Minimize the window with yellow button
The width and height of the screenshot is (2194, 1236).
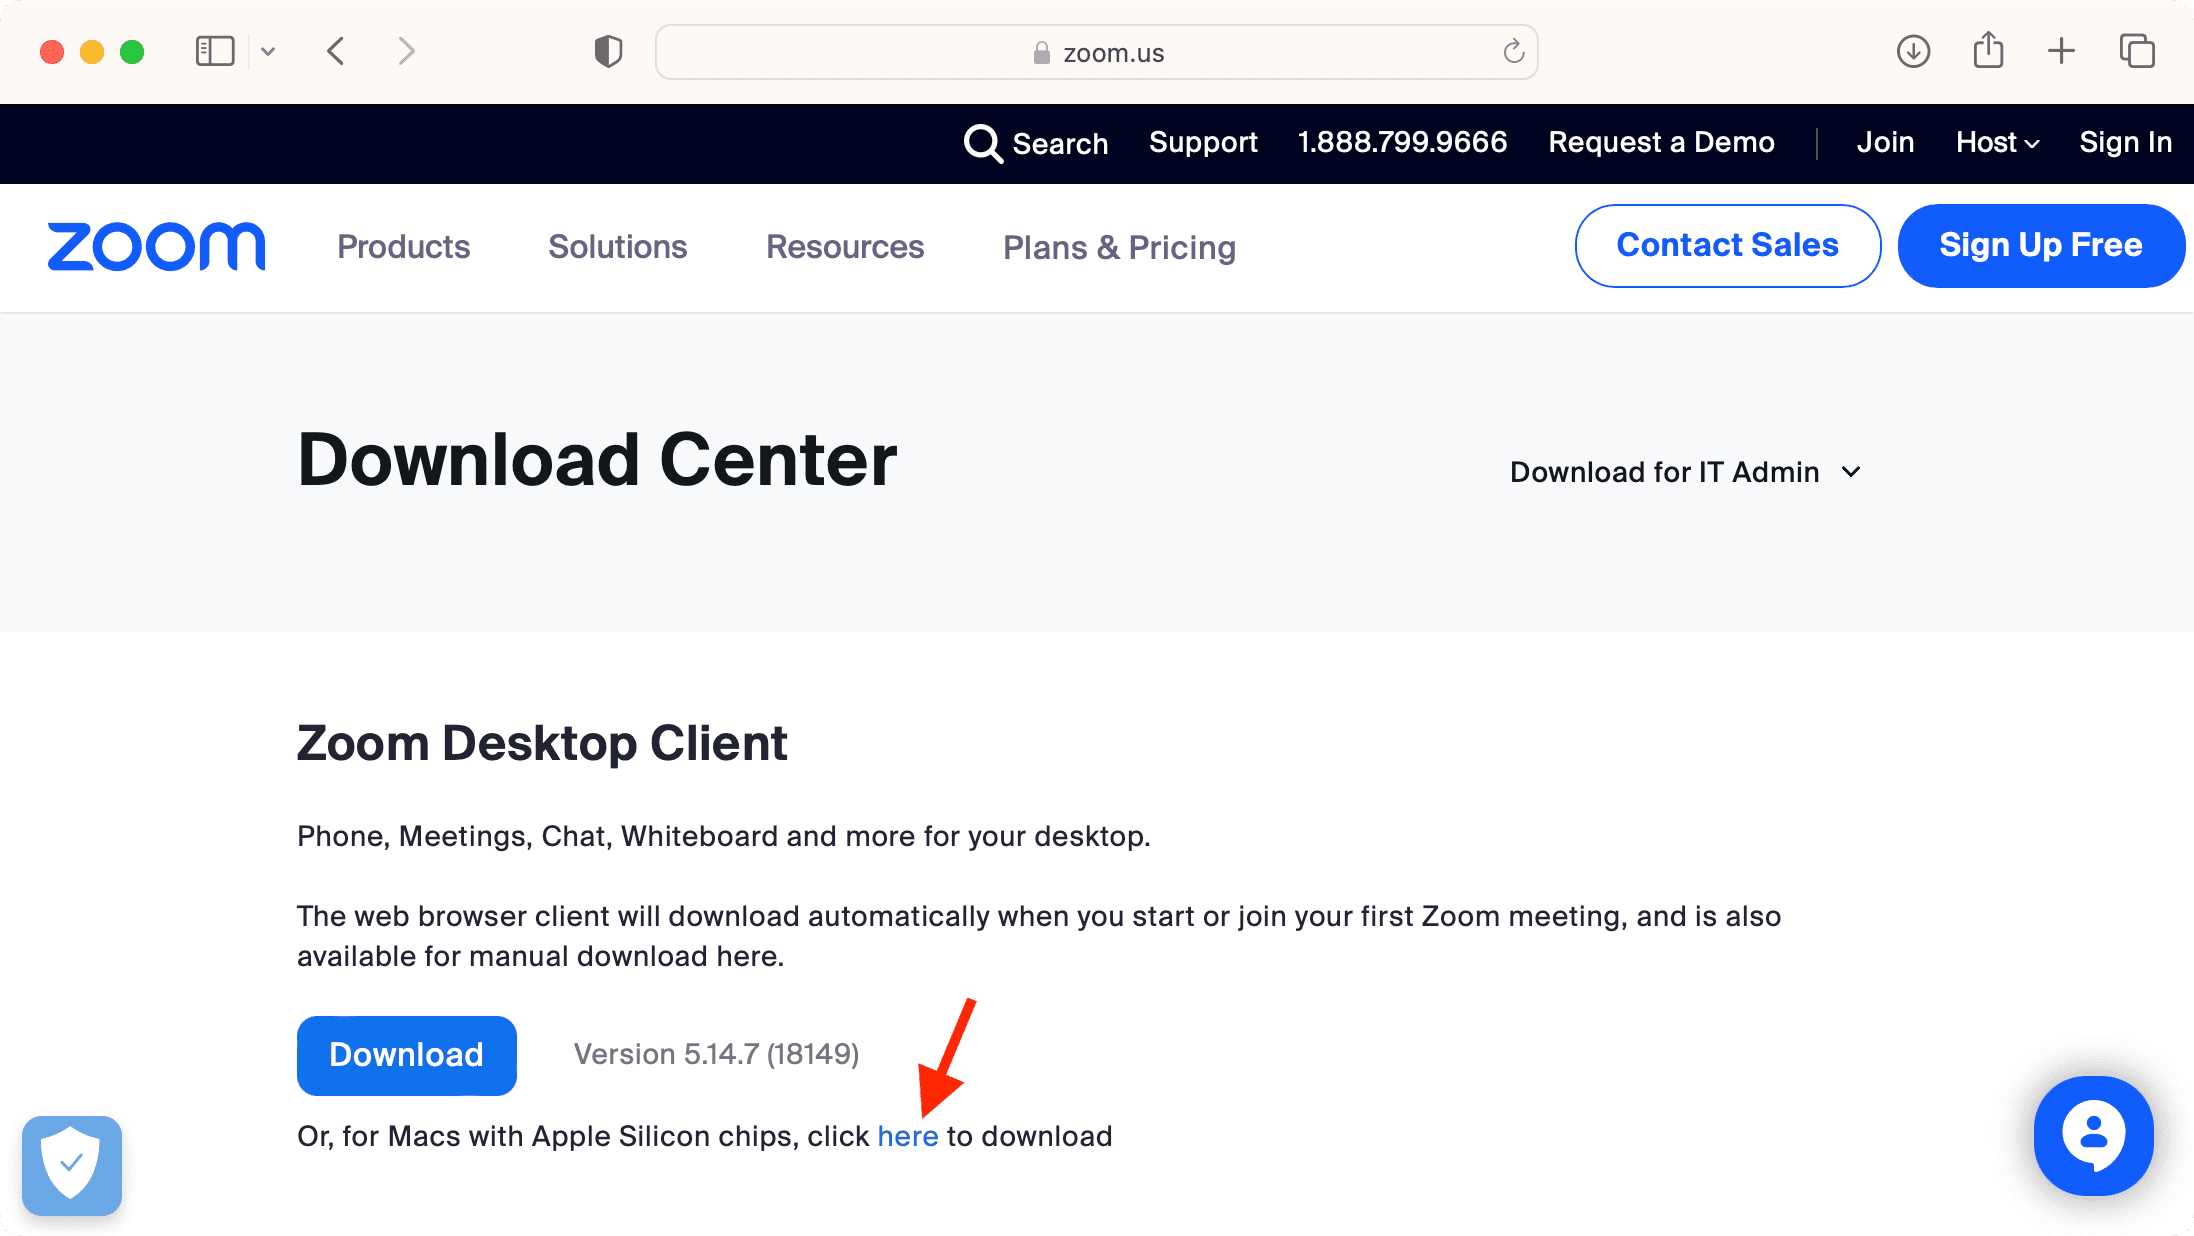point(92,52)
